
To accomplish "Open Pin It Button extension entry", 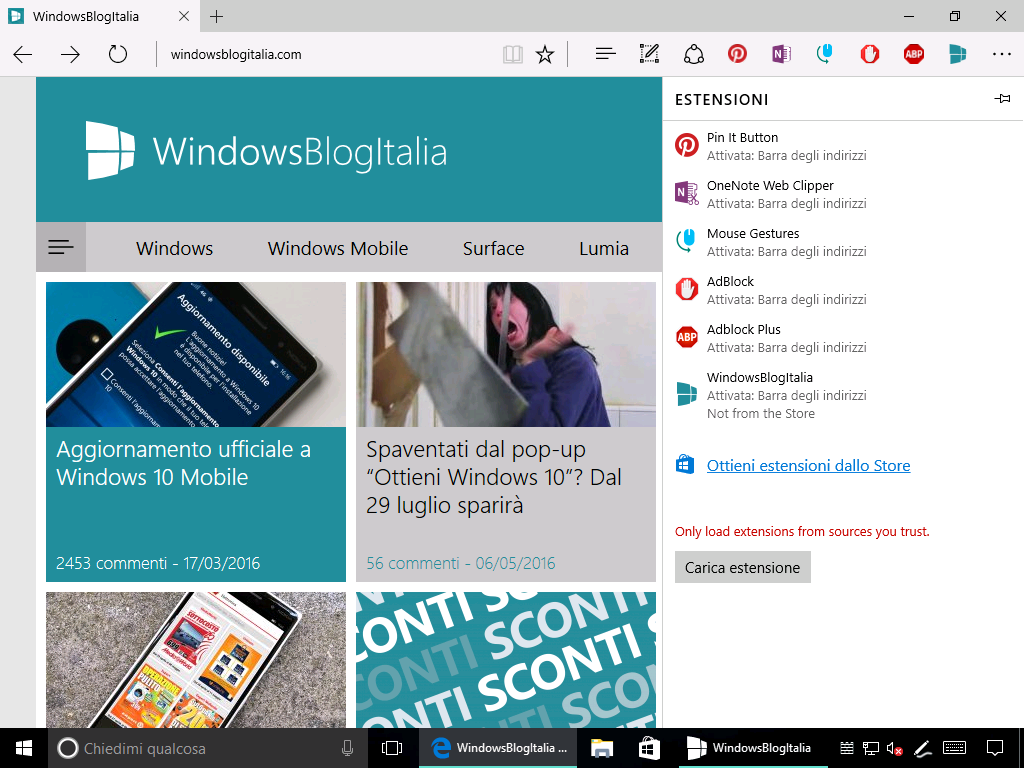I will coord(842,146).
